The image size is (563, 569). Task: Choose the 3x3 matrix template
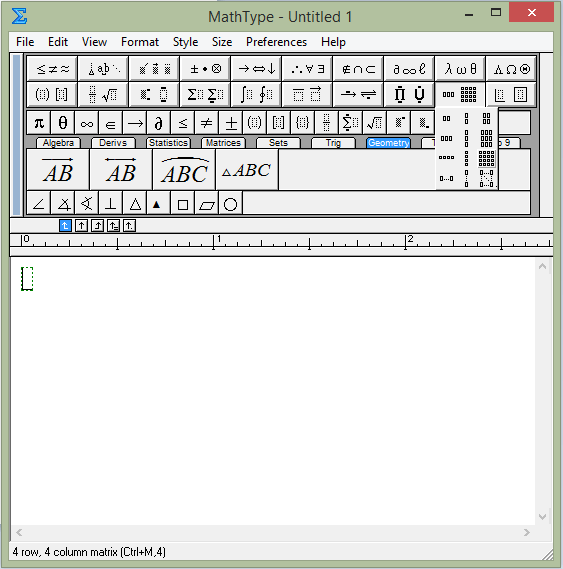coord(486,138)
